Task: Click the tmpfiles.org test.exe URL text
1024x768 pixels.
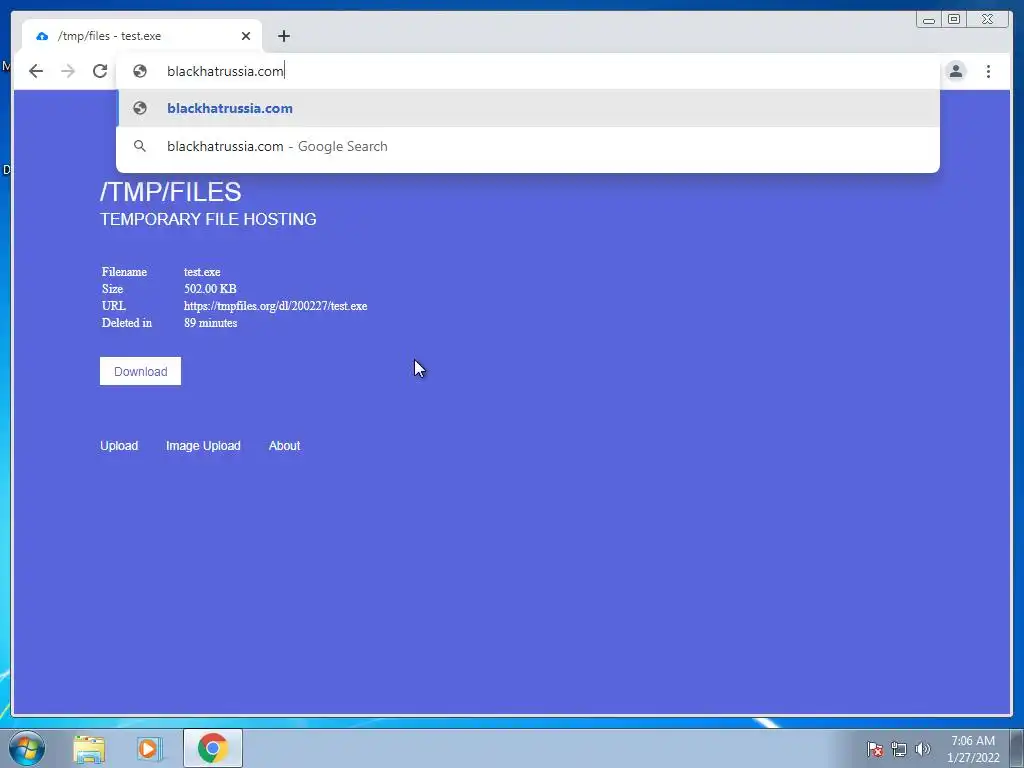Action: [x=276, y=306]
